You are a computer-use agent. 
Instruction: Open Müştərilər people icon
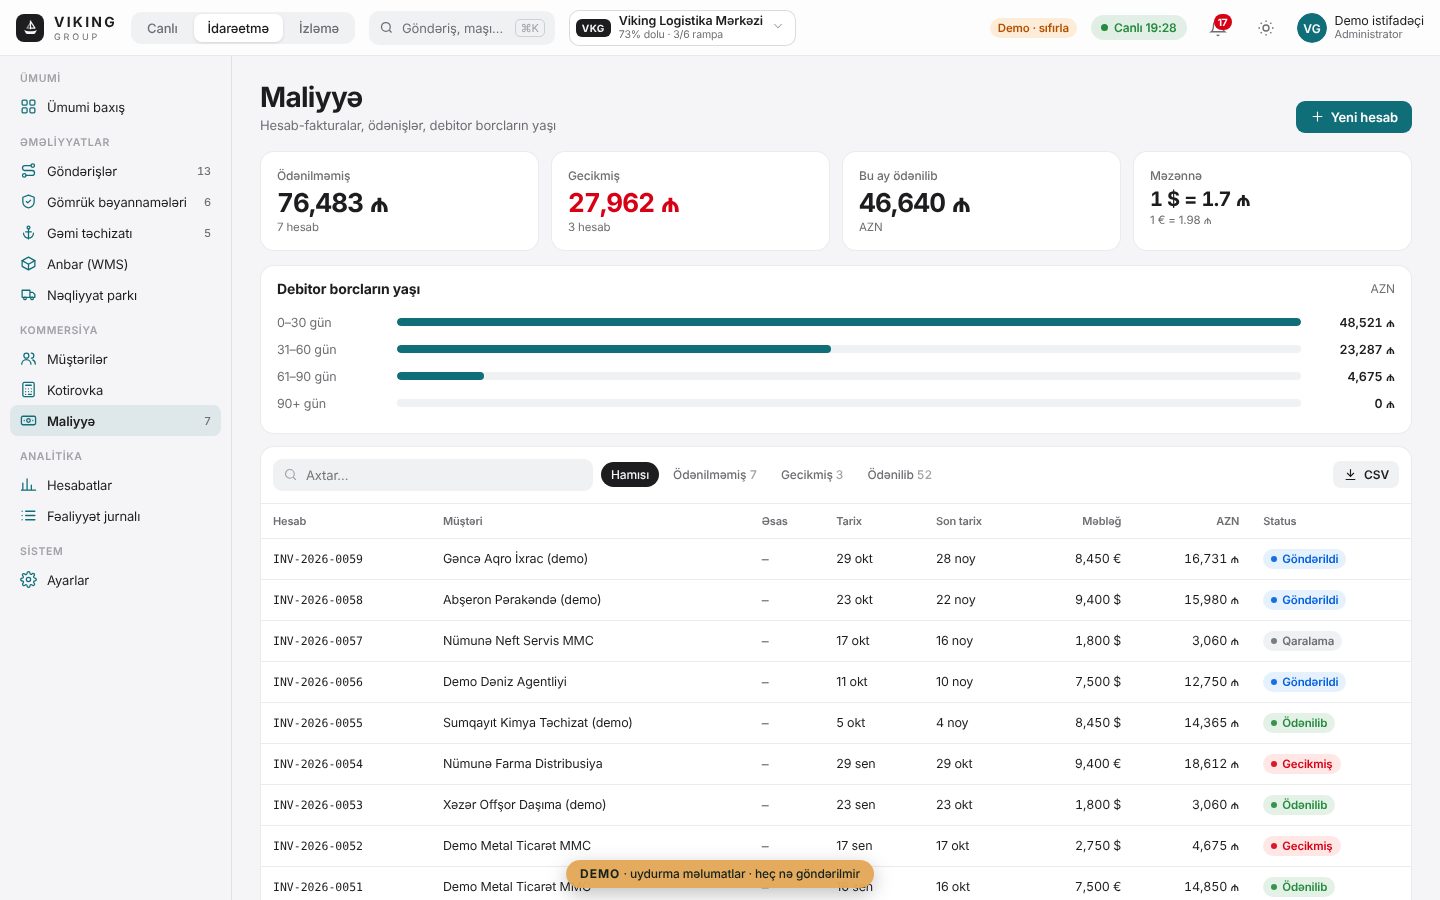pyautogui.click(x=29, y=359)
